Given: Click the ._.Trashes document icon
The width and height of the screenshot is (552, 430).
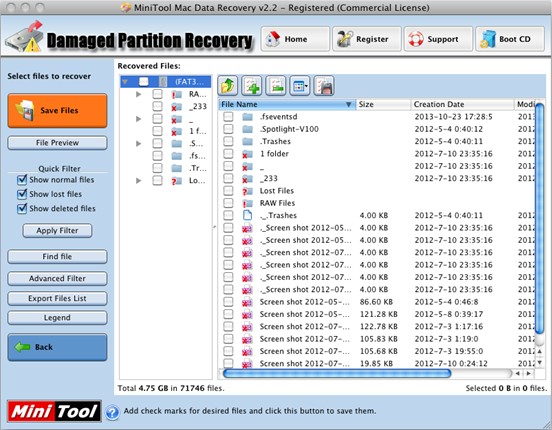Looking at the screenshot, I should 247,215.
